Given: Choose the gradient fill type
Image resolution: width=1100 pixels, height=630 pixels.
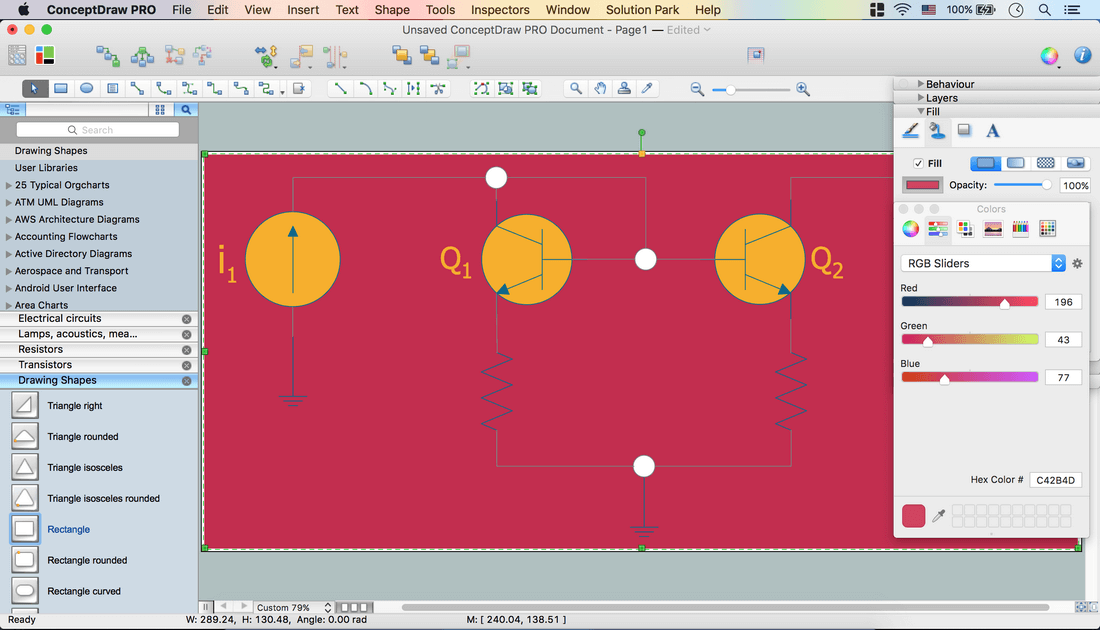Looking at the screenshot, I should [1015, 163].
